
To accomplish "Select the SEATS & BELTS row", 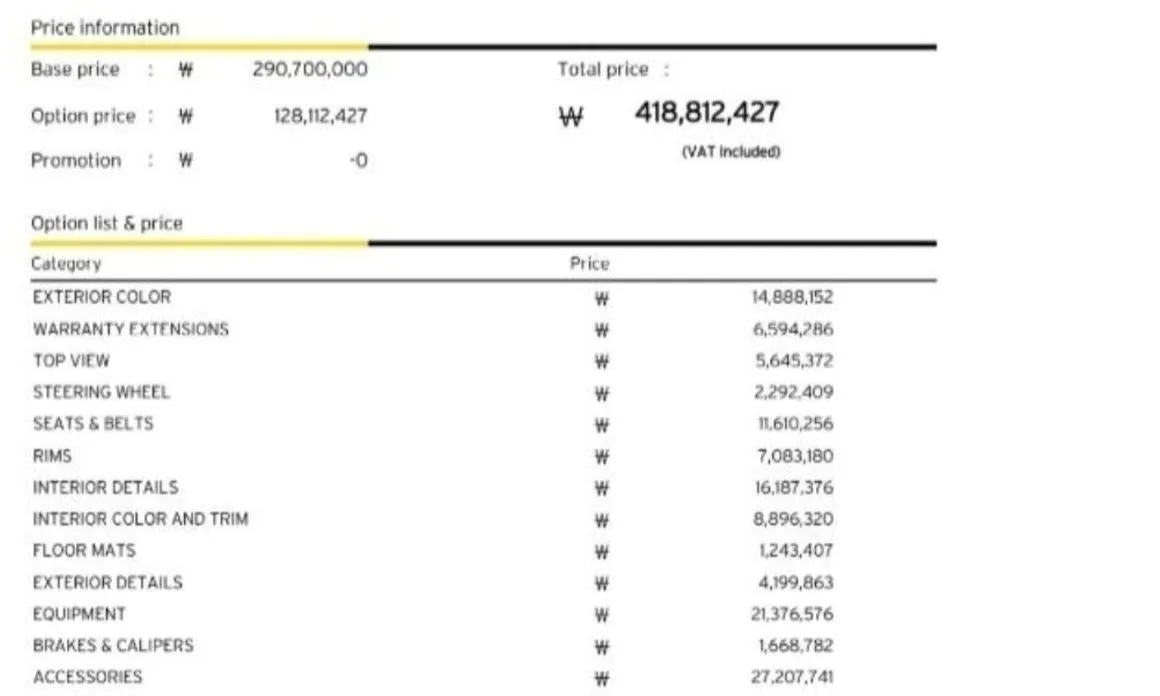I will click(x=484, y=424).
